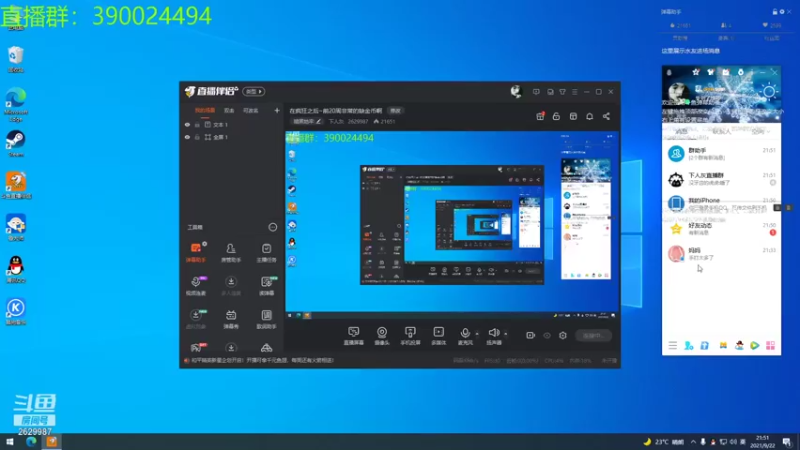
Task: Mute the speaker (扬声器) icon
Action: click(x=493, y=333)
